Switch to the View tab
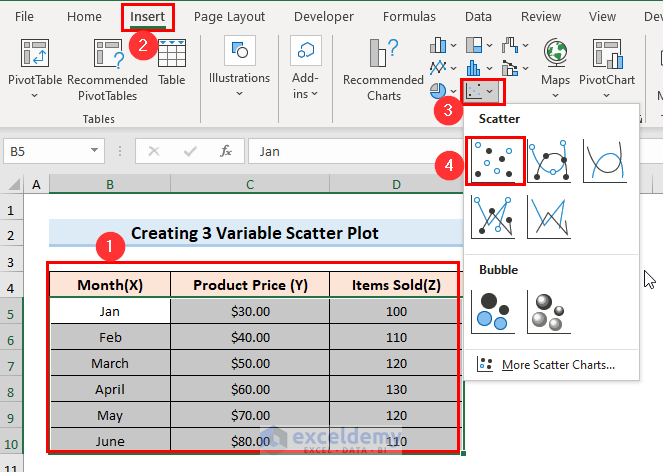Viewport: 663px width, 472px height. coord(602,16)
